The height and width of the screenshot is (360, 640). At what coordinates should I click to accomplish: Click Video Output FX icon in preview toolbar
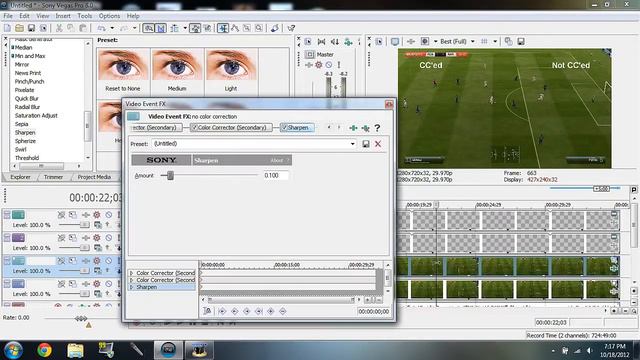click(x=411, y=41)
